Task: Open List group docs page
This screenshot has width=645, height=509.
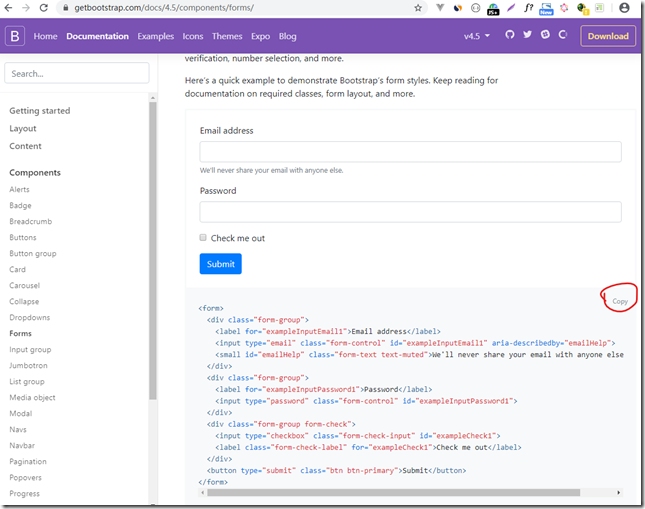Action: pyautogui.click(x=27, y=381)
